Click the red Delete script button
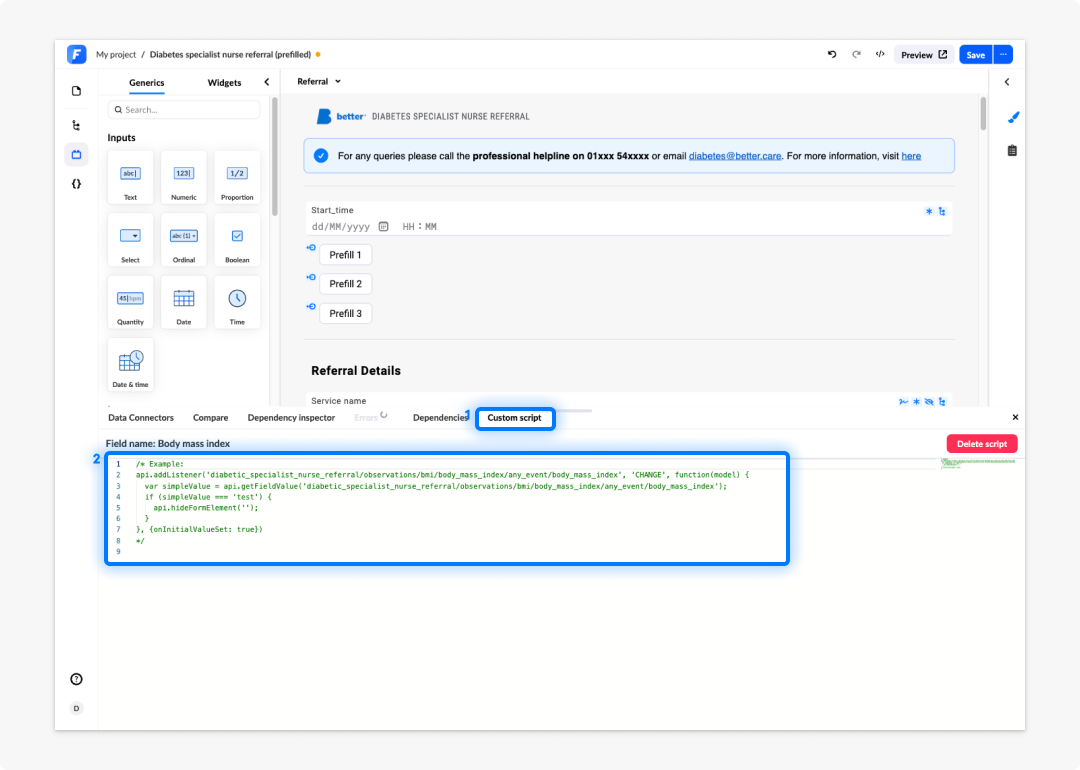This screenshot has height=770, width=1080. point(982,444)
